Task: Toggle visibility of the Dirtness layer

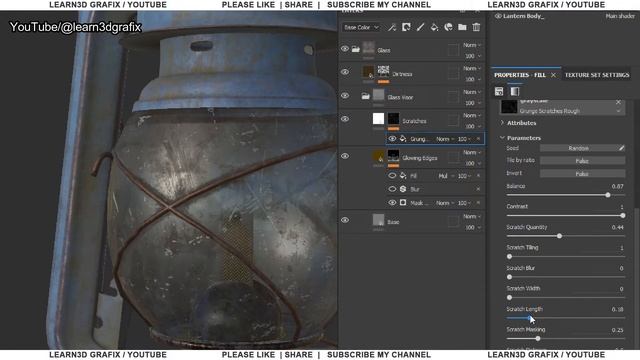Action: pyautogui.click(x=345, y=72)
